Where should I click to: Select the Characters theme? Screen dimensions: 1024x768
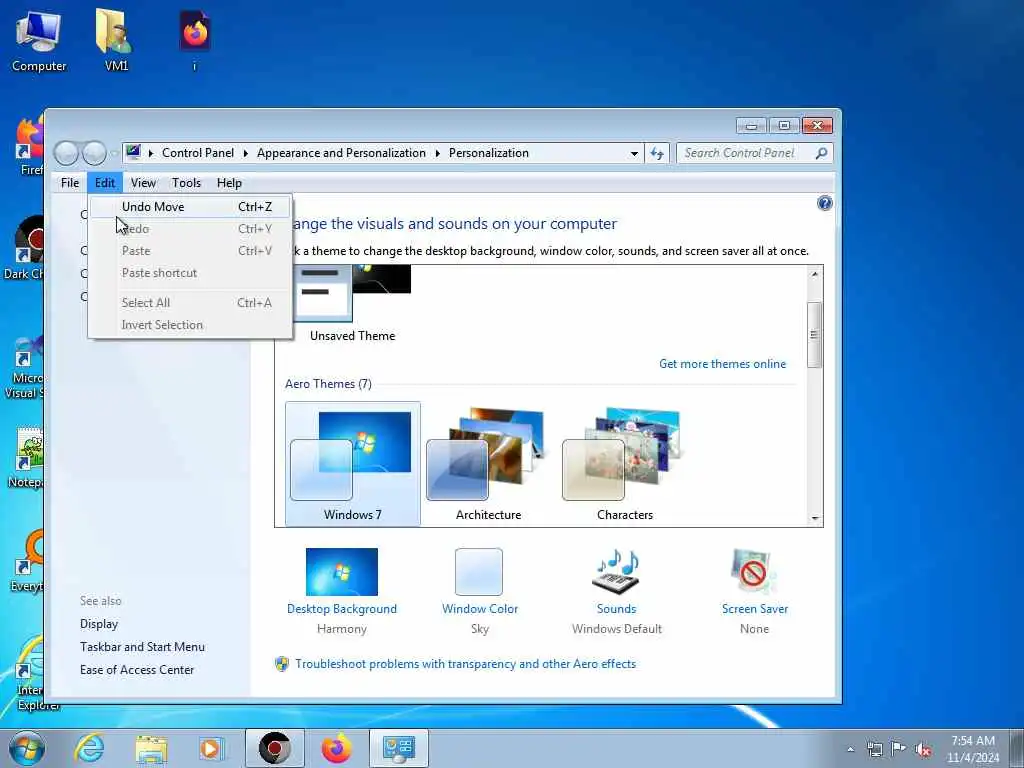(x=624, y=464)
